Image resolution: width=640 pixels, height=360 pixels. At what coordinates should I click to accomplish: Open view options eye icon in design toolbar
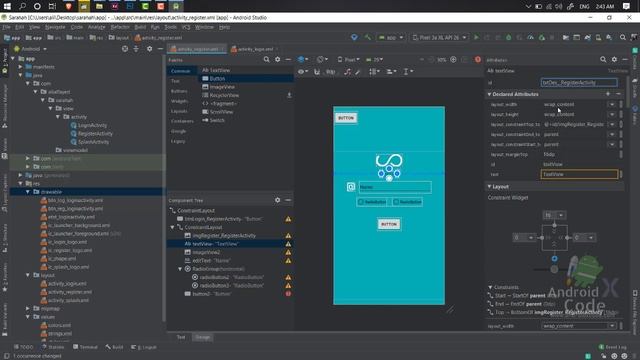coord(302,71)
